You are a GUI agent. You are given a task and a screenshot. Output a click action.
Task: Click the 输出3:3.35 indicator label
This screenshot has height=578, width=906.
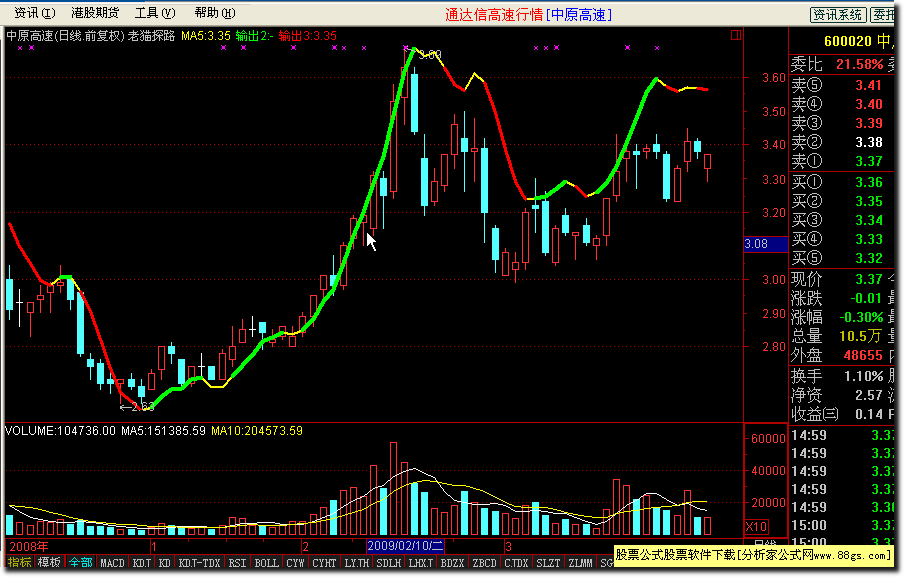tap(307, 36)
